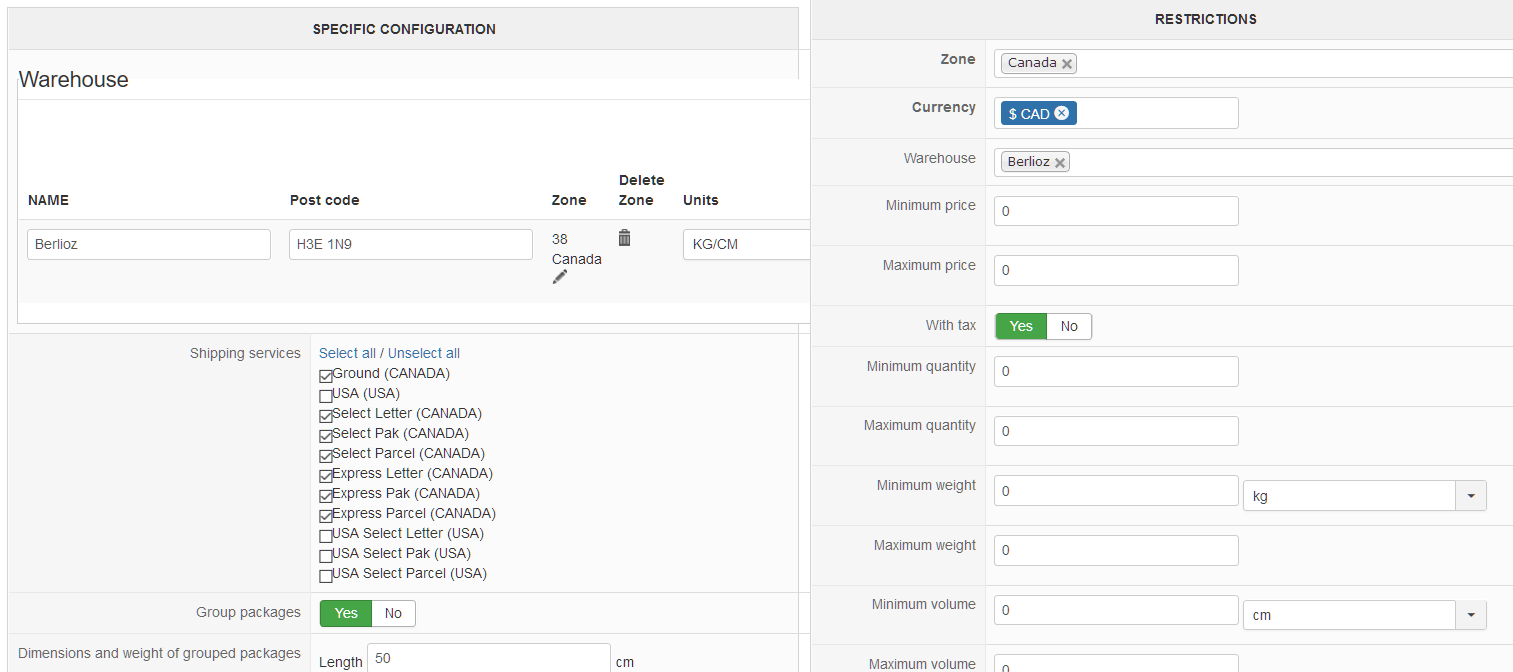Uncheck Ground (CANADA) shipping service

326,376
